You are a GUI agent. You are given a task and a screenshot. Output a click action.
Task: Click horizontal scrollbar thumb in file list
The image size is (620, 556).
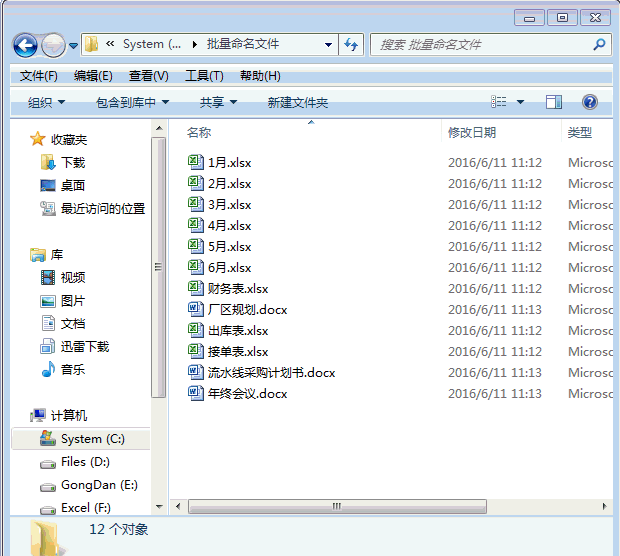[337, 506]
